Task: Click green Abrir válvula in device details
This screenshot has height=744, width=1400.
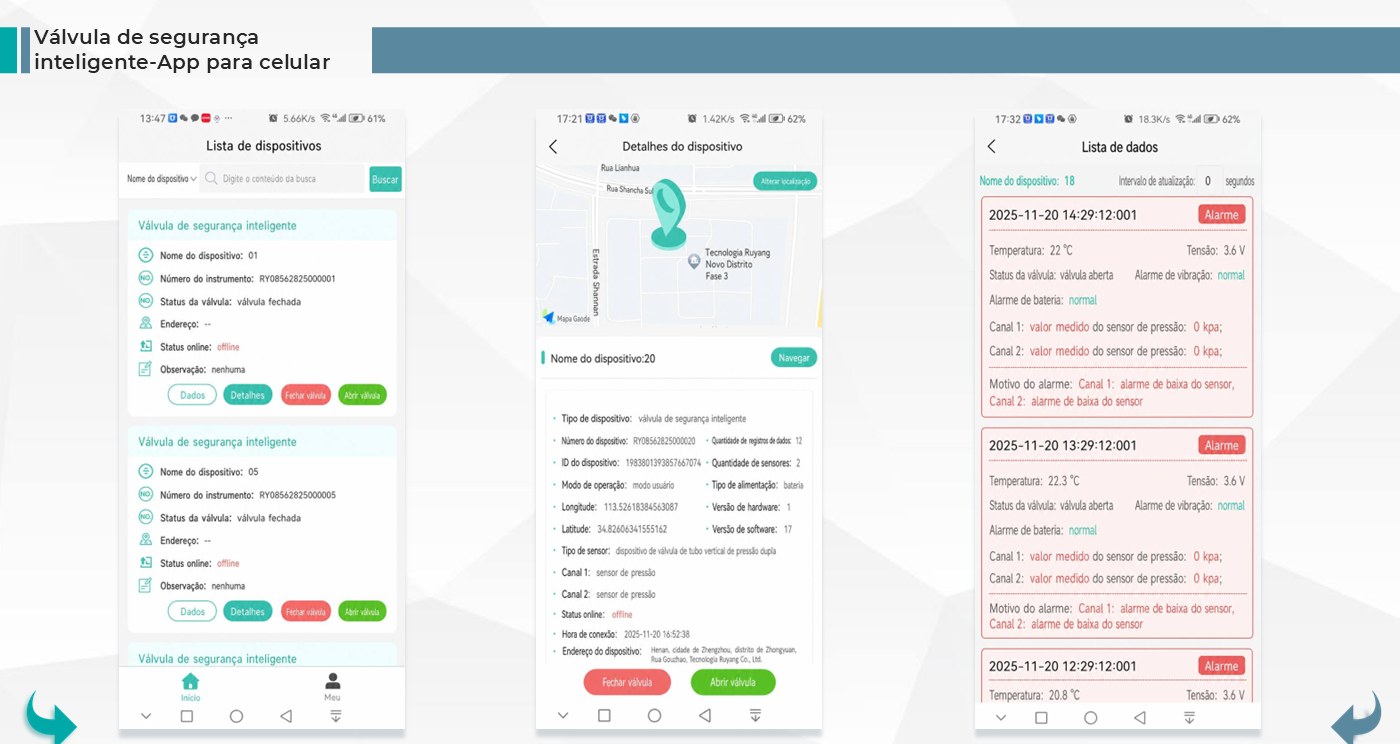Action: [733, 682]
